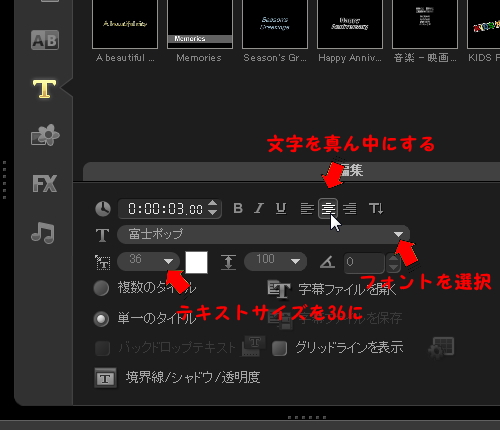Click the panel's left edge grip dots
The height and width of the screenshot is (430, 500).
[4, 180]
